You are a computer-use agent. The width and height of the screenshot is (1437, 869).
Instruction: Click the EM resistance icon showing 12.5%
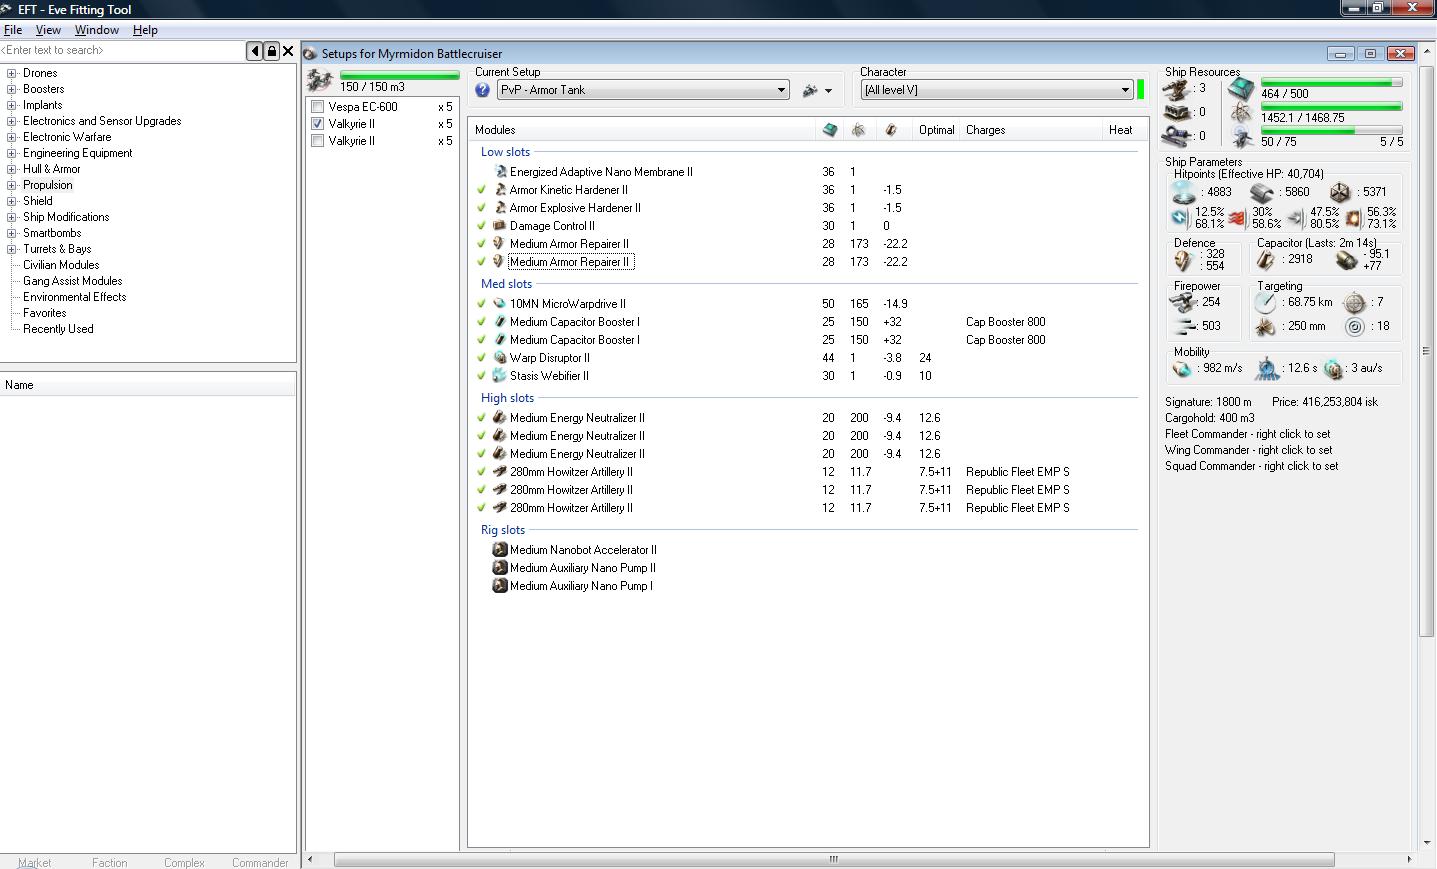coord(1181,217)
